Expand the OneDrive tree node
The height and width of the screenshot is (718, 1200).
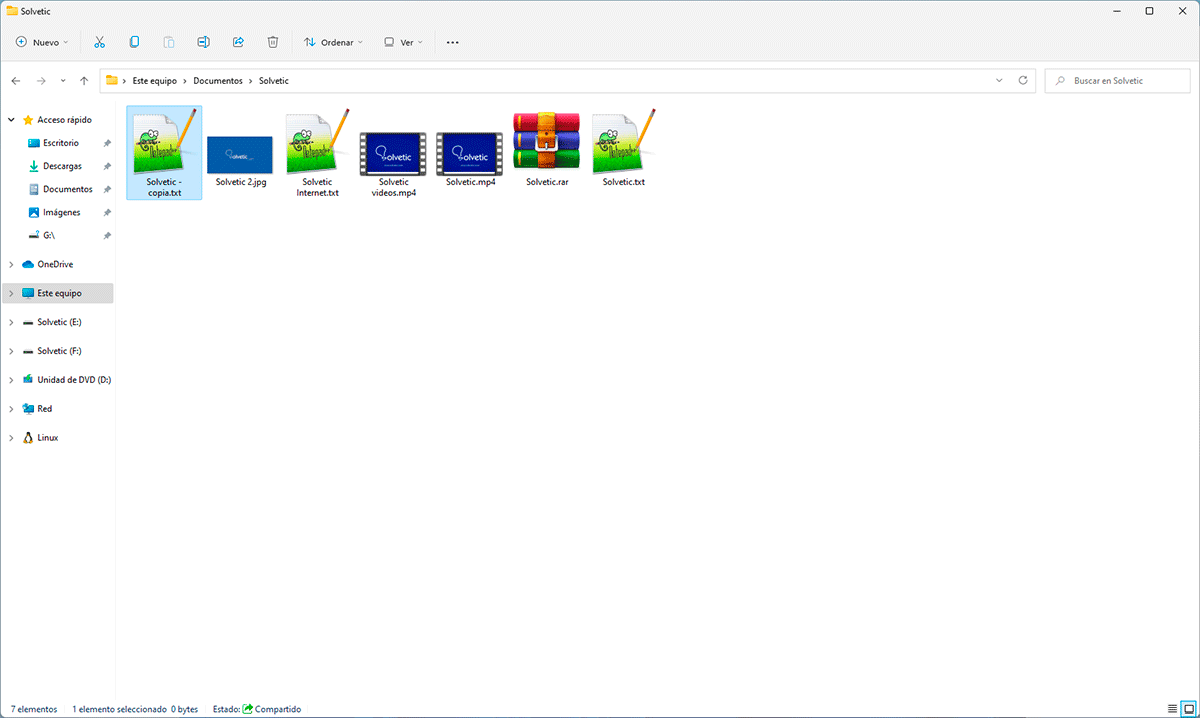[11, 264]
